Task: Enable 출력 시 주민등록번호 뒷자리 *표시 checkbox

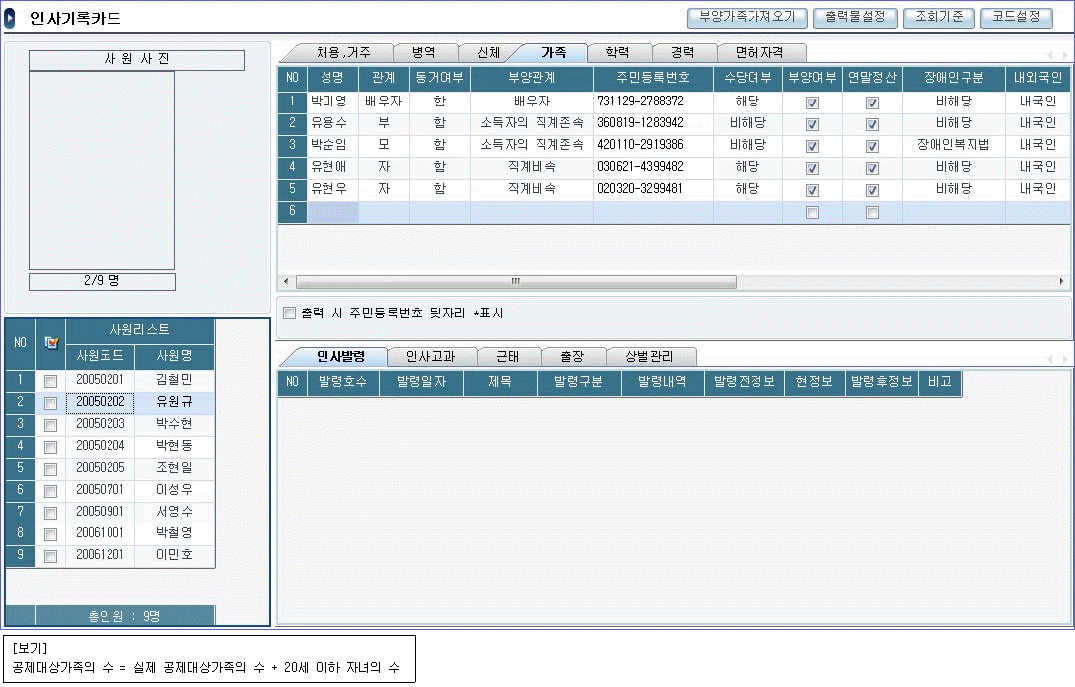Action: pyautogui.click(x=290, y=313)
